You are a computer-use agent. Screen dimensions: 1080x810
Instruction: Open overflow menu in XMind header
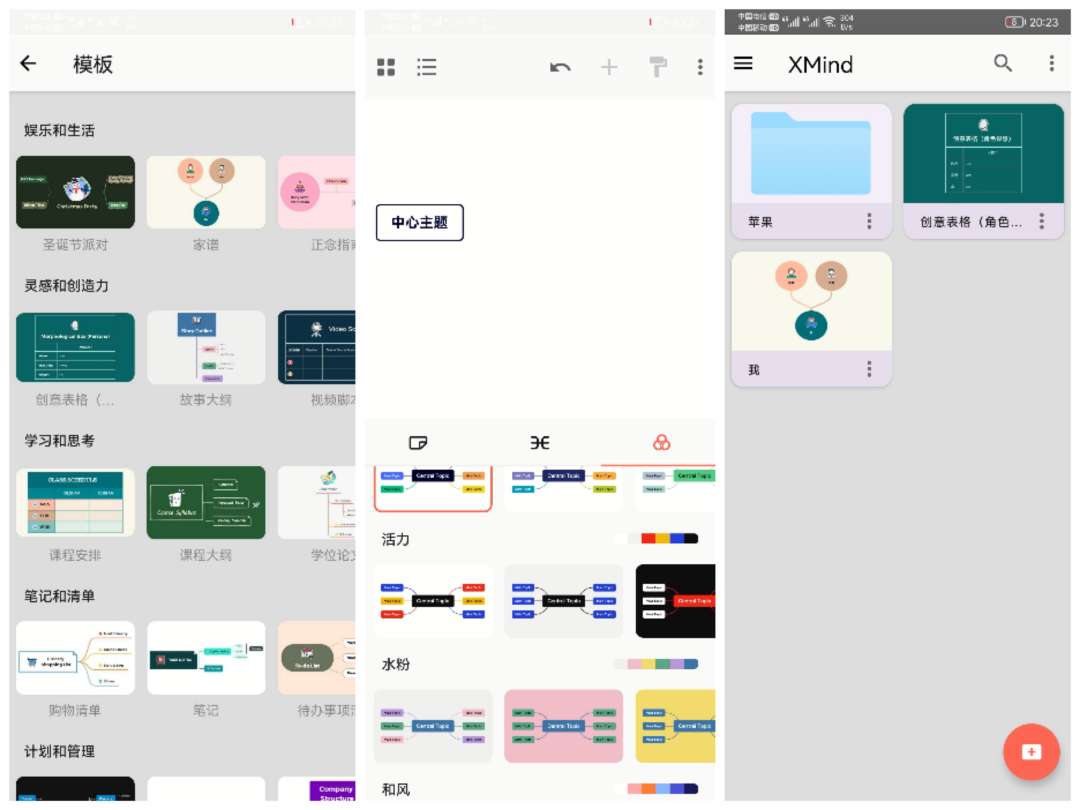pyautogui.click(x=1051, y=63)
